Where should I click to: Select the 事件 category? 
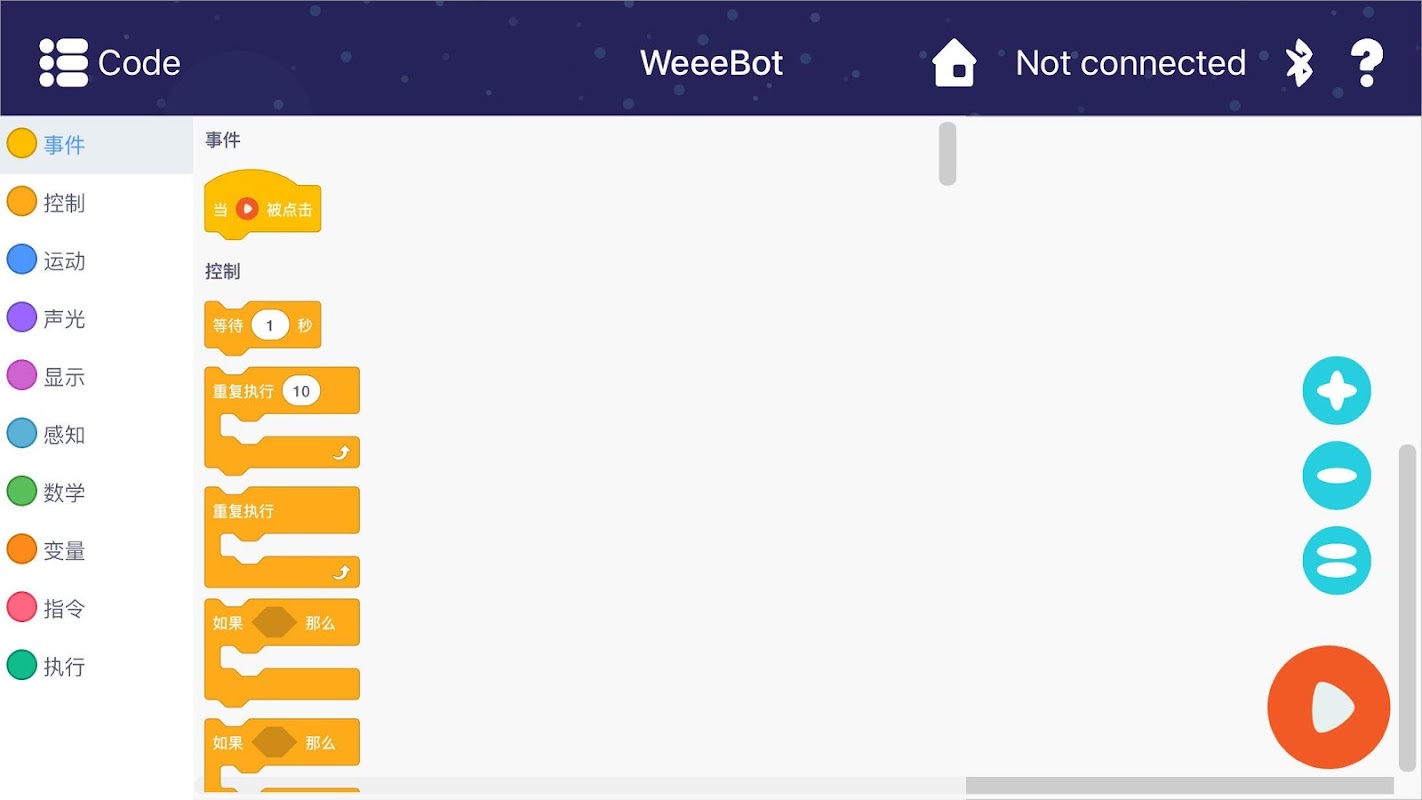tap(64, 145)
